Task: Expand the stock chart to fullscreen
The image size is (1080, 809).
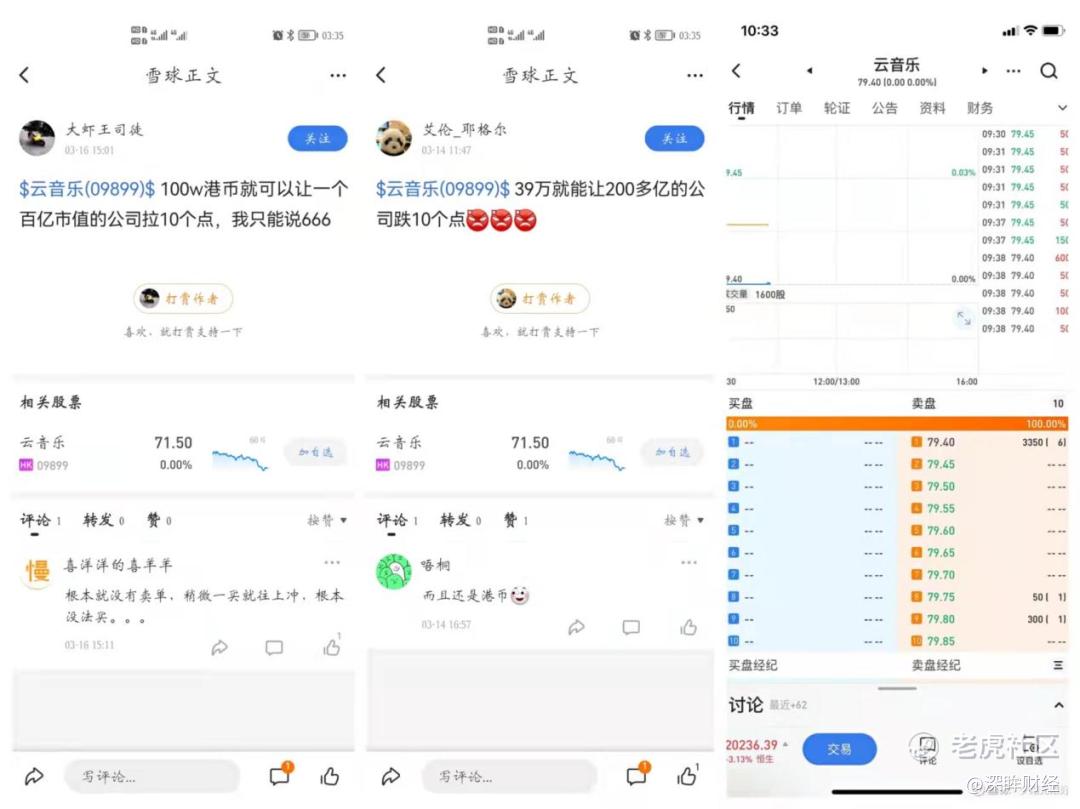Action: (x=963, y=318)
